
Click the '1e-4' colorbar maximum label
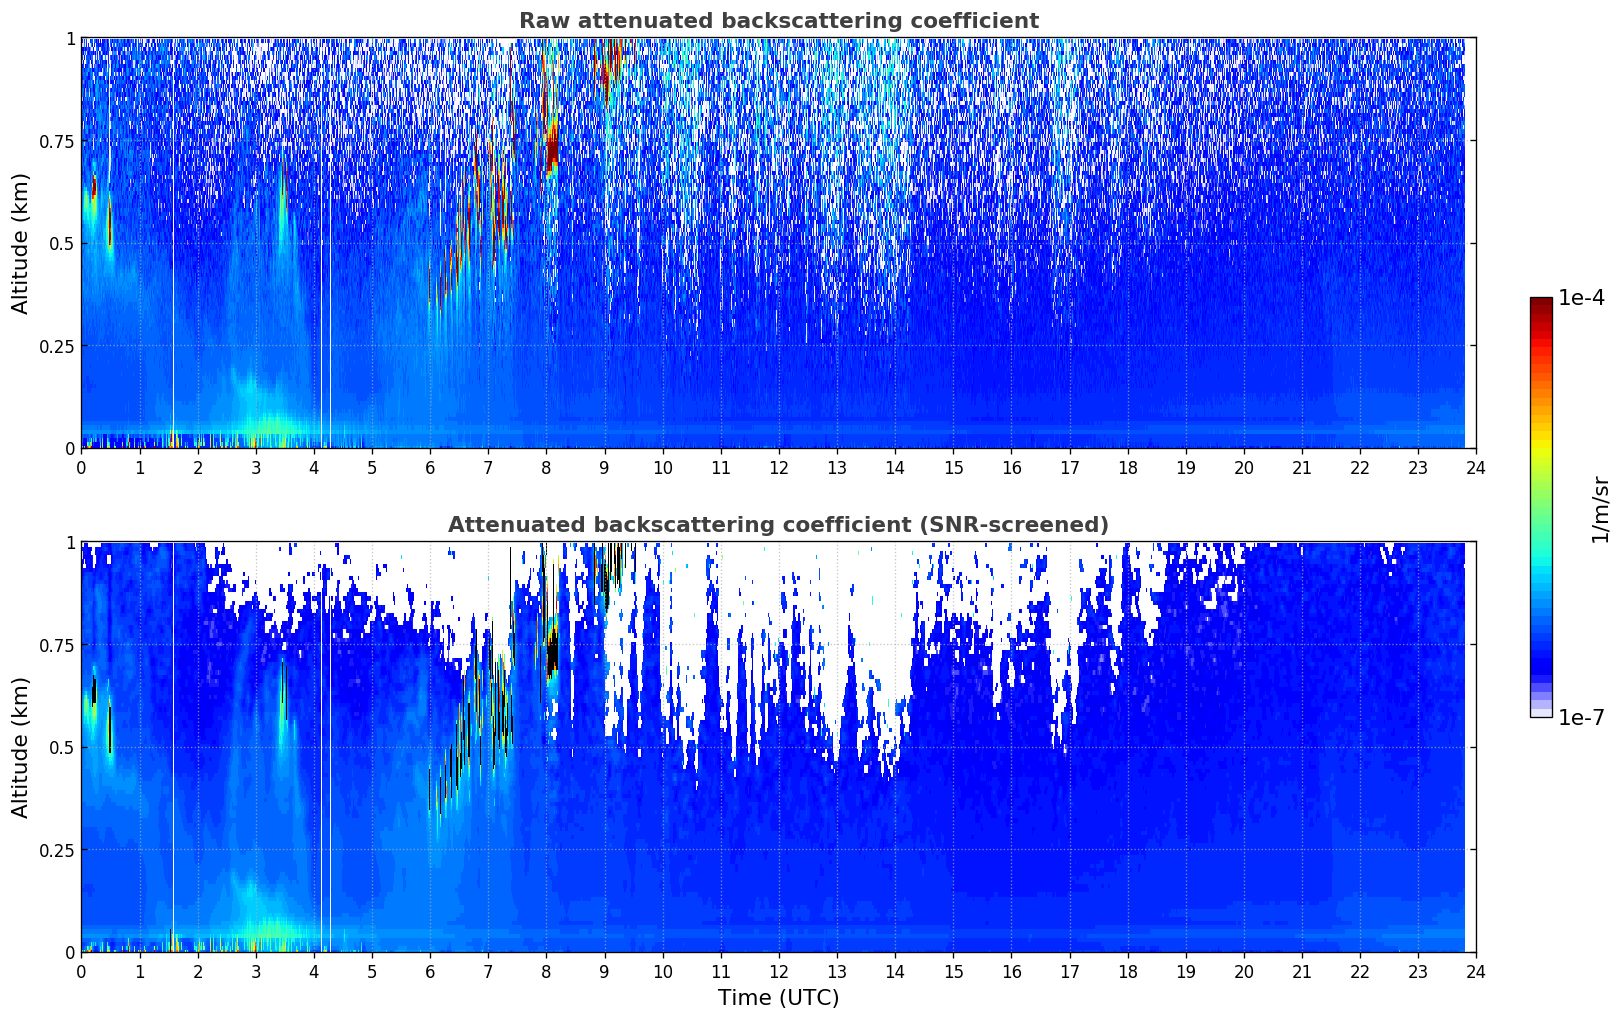click(x=1581, y=298)
